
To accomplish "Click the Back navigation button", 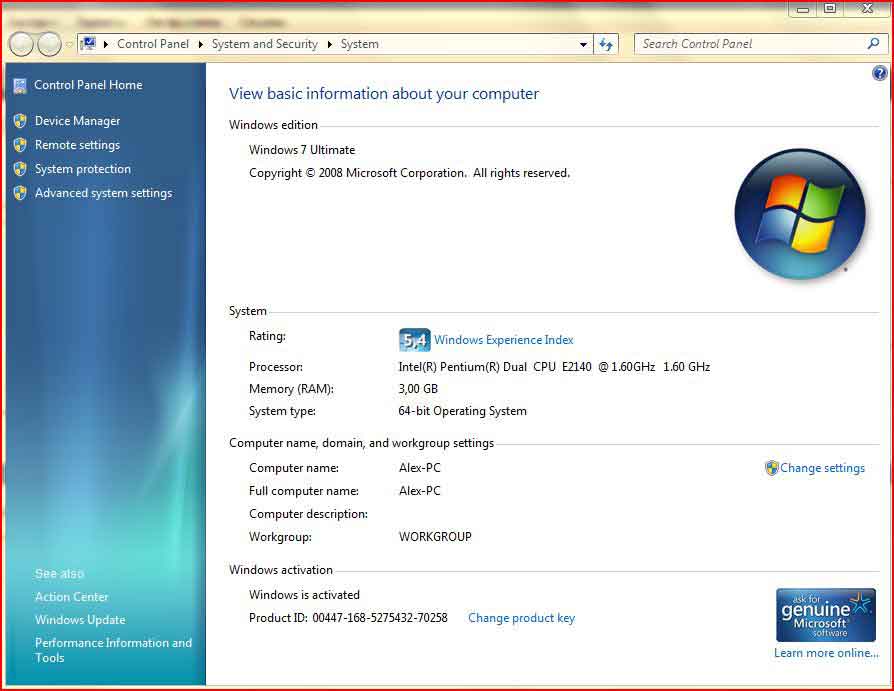I will pos(21,44).
